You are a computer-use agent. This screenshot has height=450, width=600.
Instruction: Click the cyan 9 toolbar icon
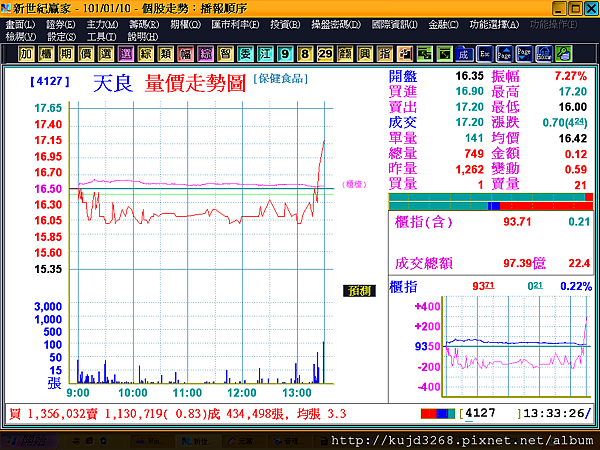(x=285, y=54)
